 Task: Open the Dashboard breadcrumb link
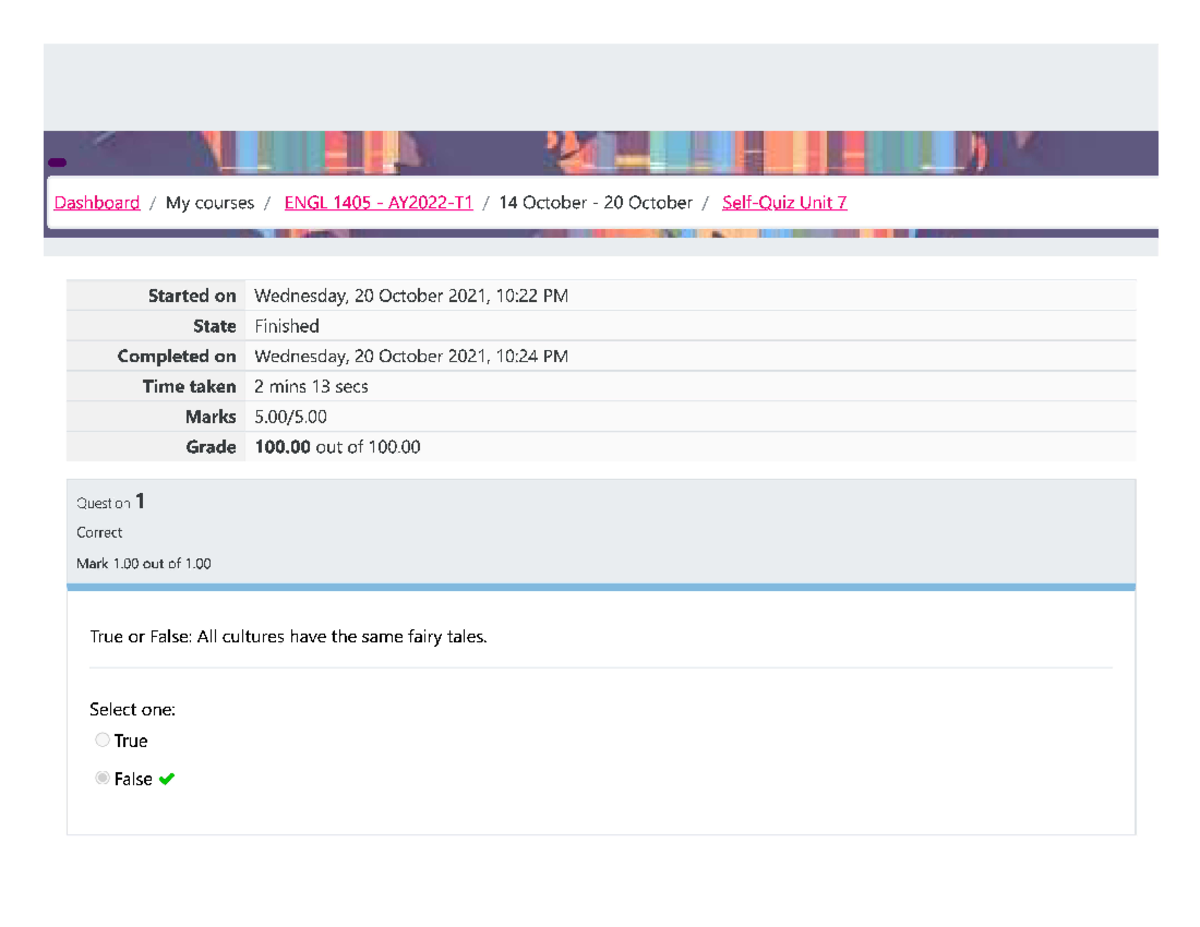click(97, 203)
